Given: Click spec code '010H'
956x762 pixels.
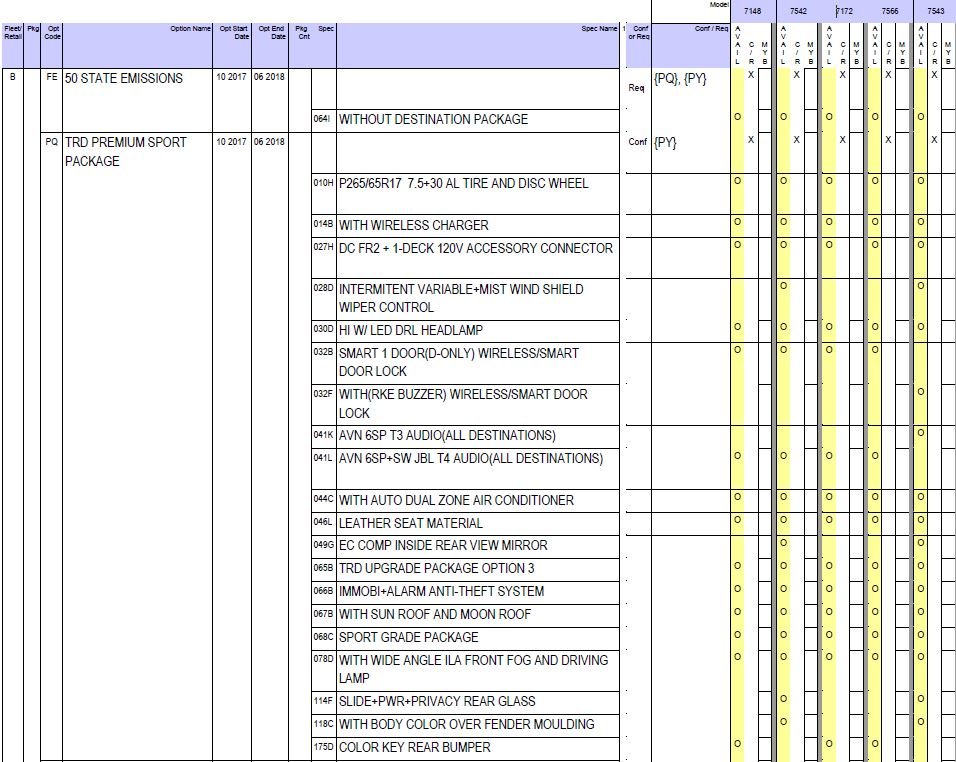Looking at the screenshot, I should pos(323,182).
